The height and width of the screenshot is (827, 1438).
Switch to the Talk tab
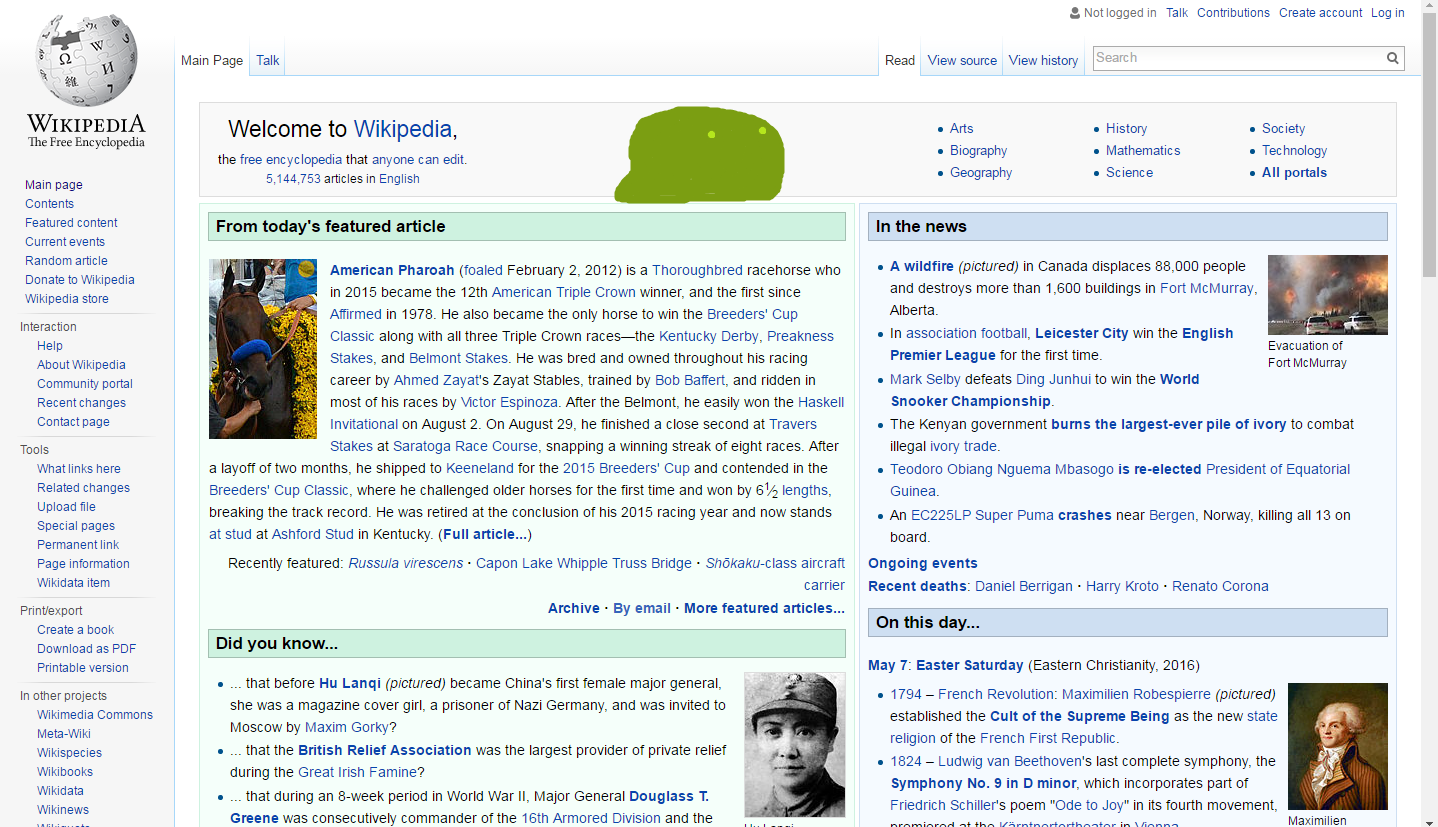[268, 60]
